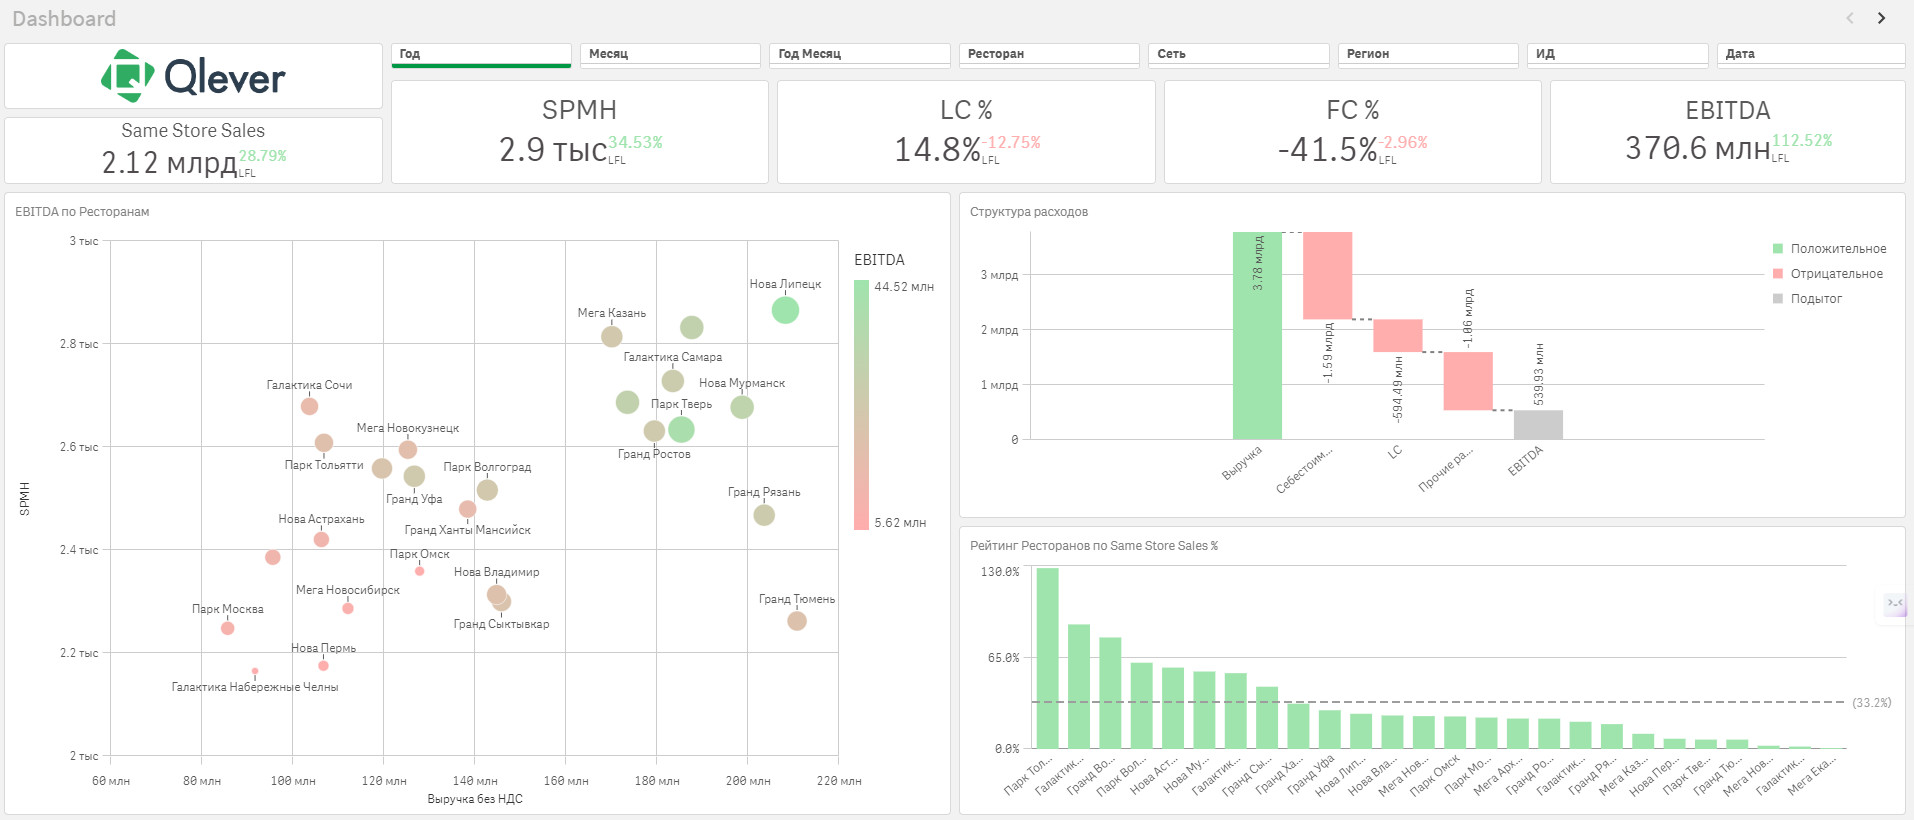Image resolution: width=1914 pixels, height=820 pixels.
Task: Open the Месяц filter
Action: [670, 55]
